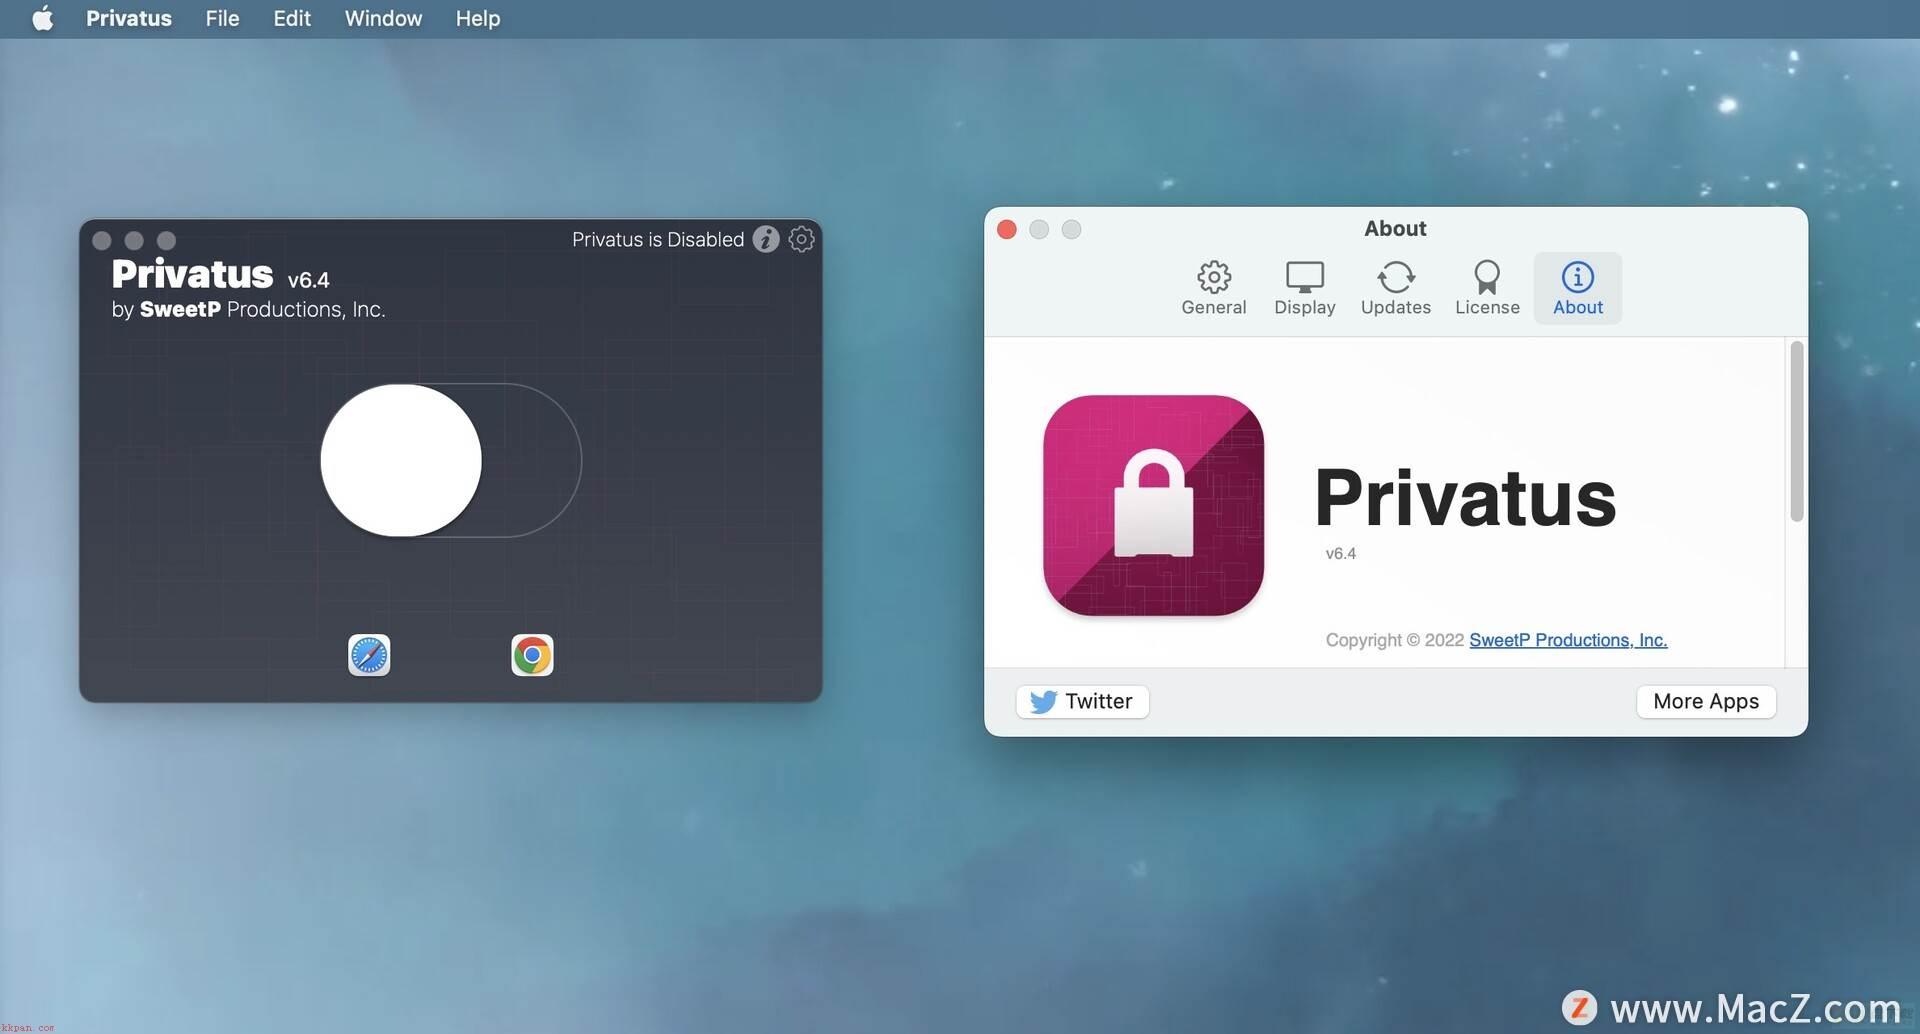Image resolution: width=1920 pixels, height=1034 pixels.
Task: Open the File menu
Action: click(222, 18)
